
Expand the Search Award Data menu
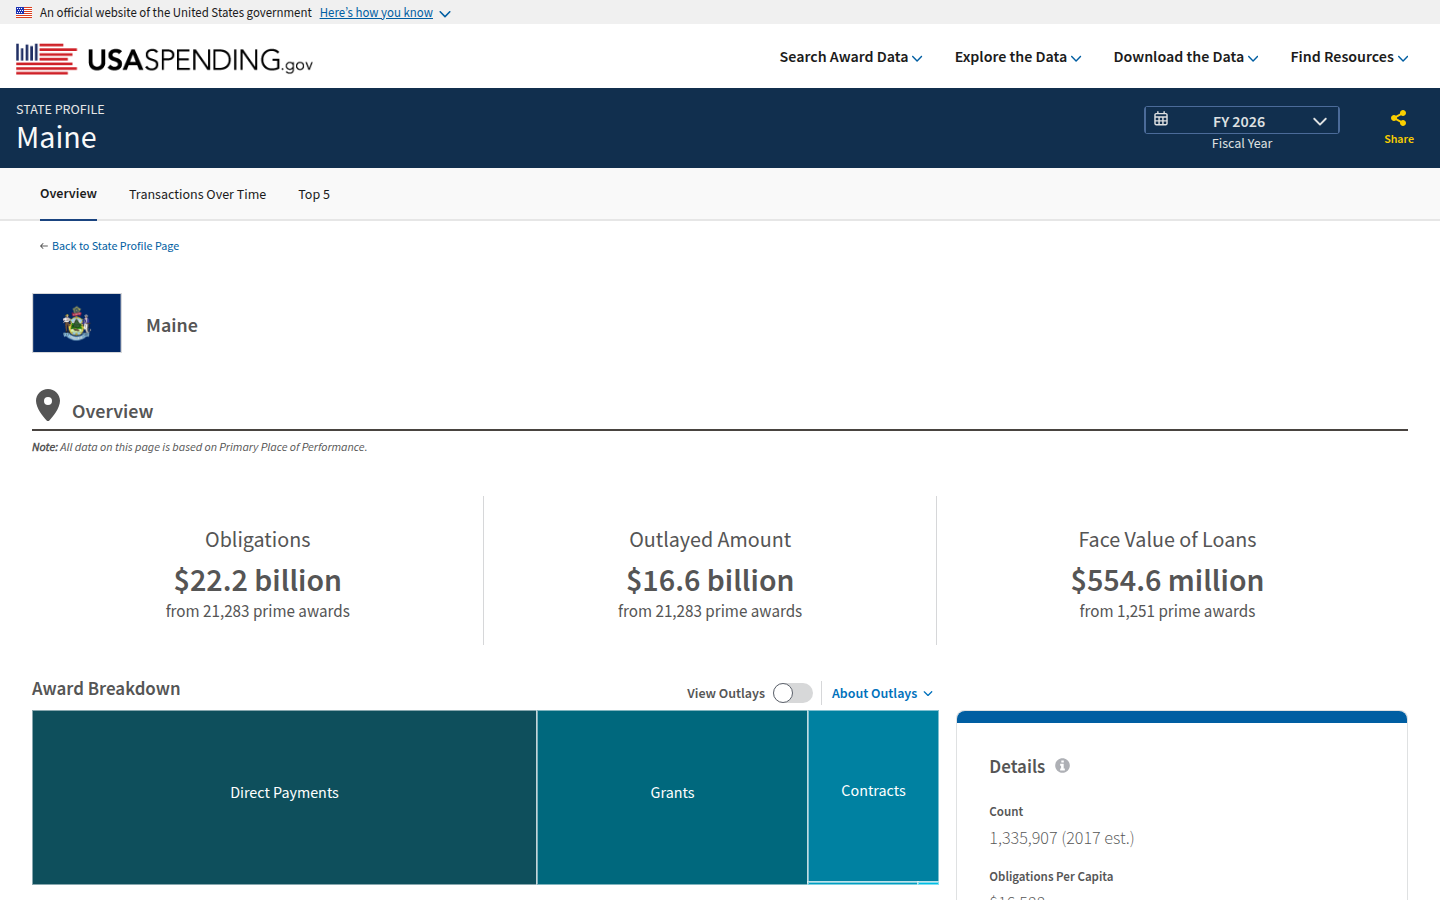point(851,57)
